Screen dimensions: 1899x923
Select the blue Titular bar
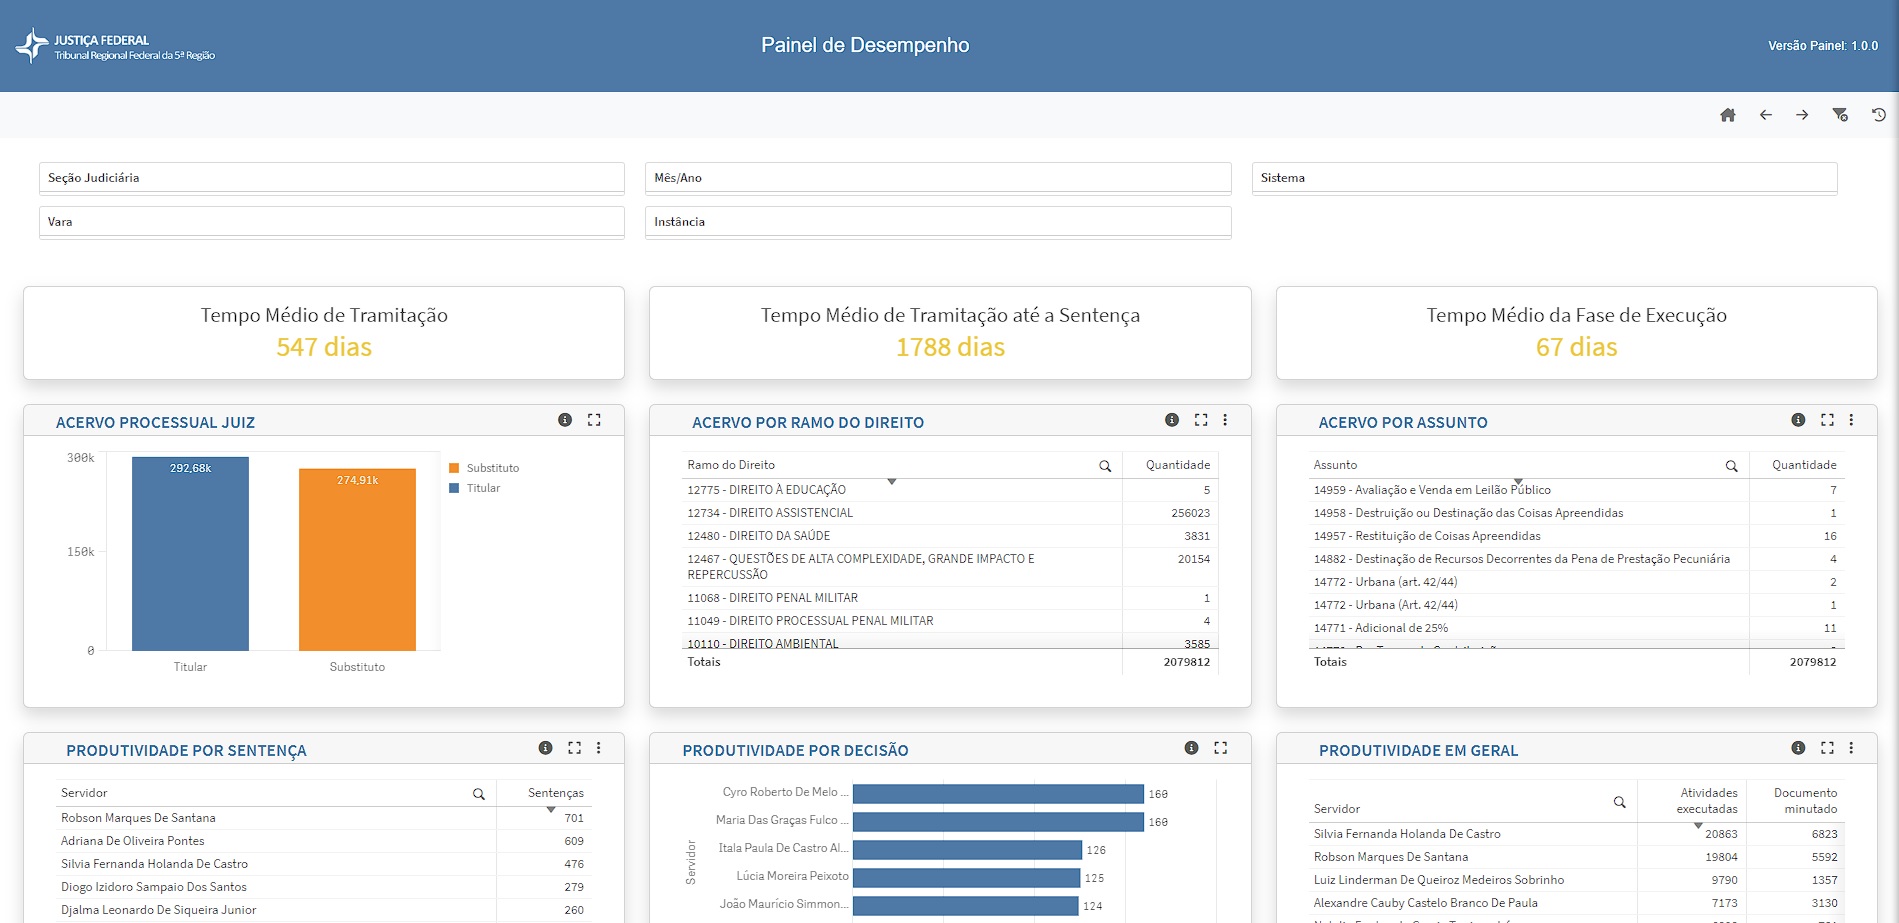click(190, 554)
